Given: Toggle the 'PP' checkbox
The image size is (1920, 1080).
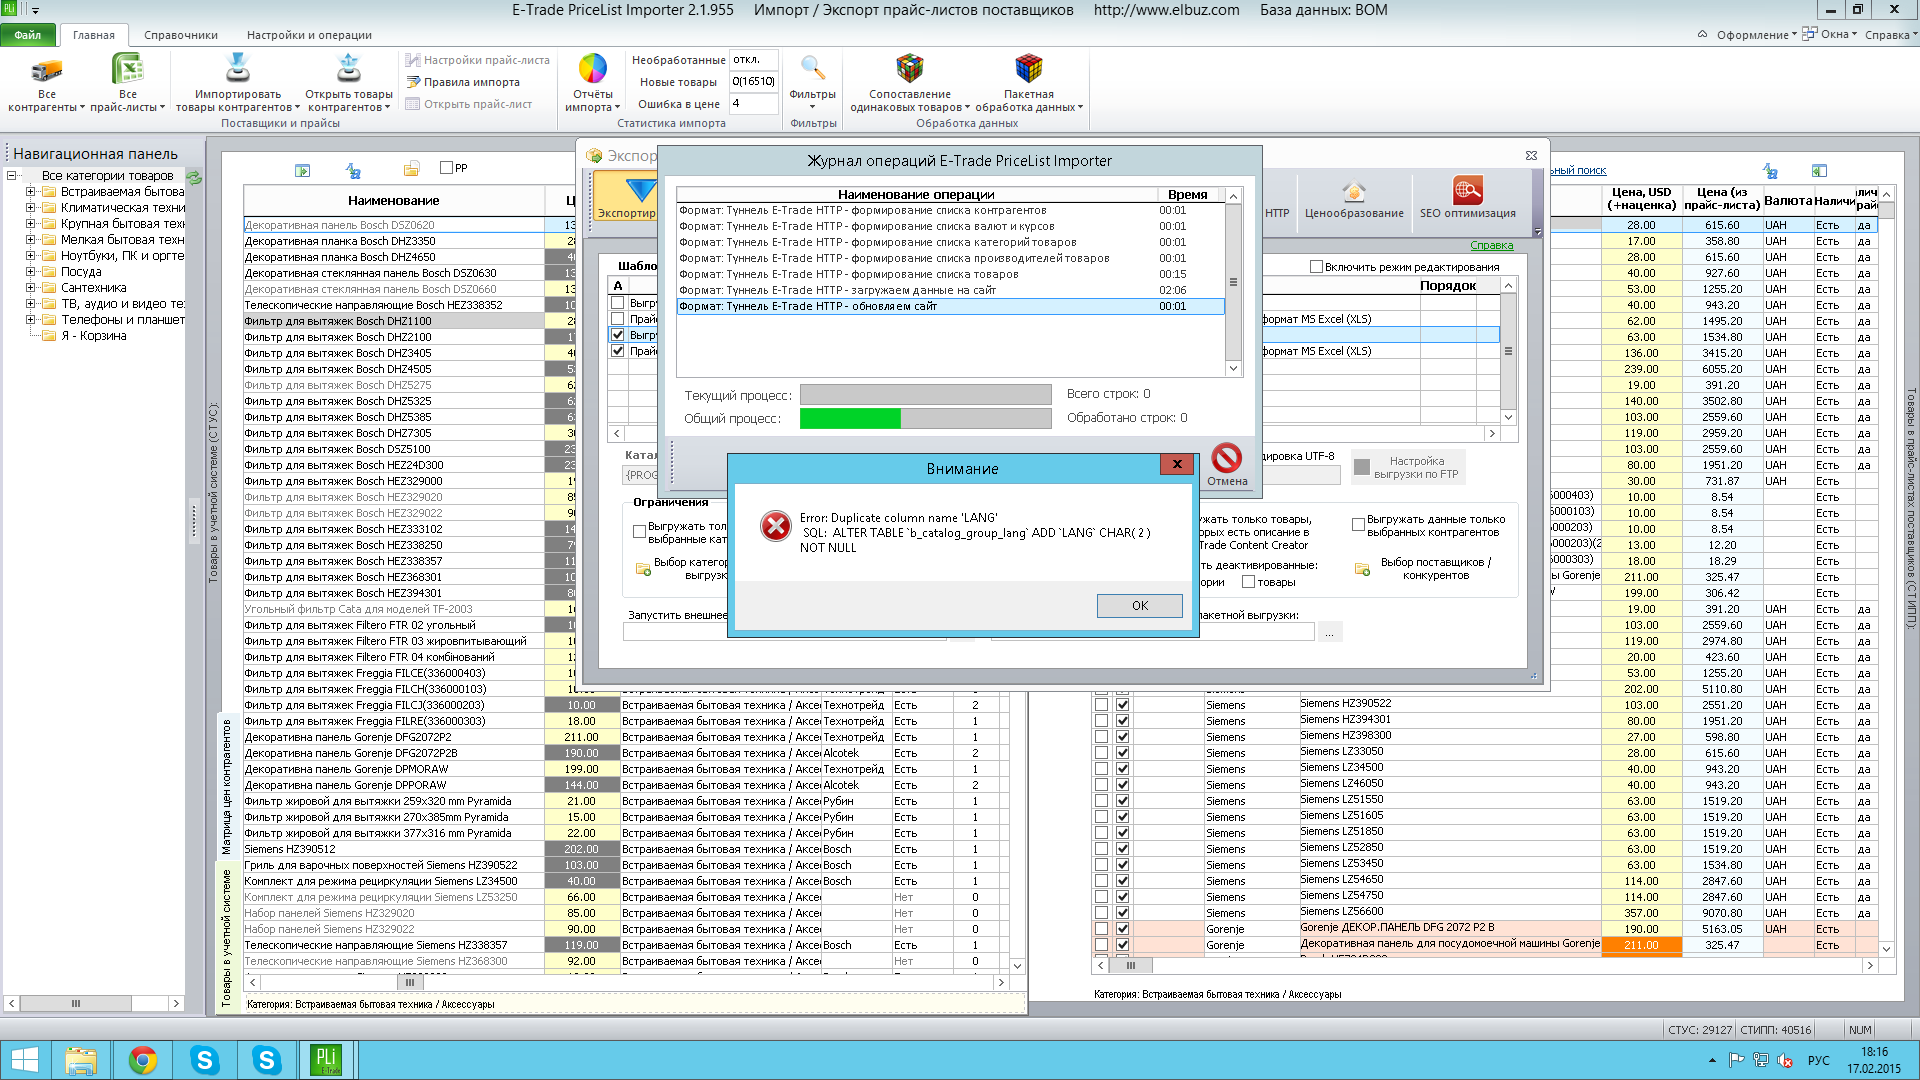Looking at the screenshot, I should (447, 168).
